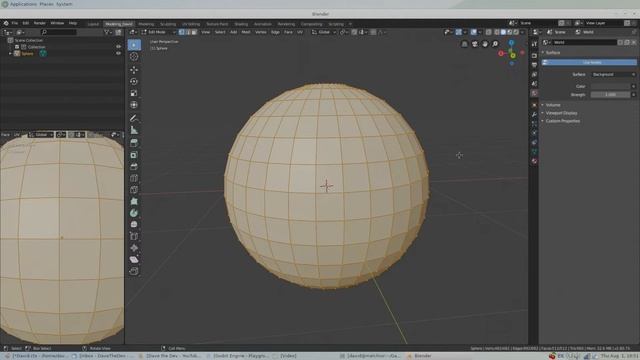Activate the Inset Faces tool
The height and width of the screenshot is (360, 640).
[x=134, y=155]
